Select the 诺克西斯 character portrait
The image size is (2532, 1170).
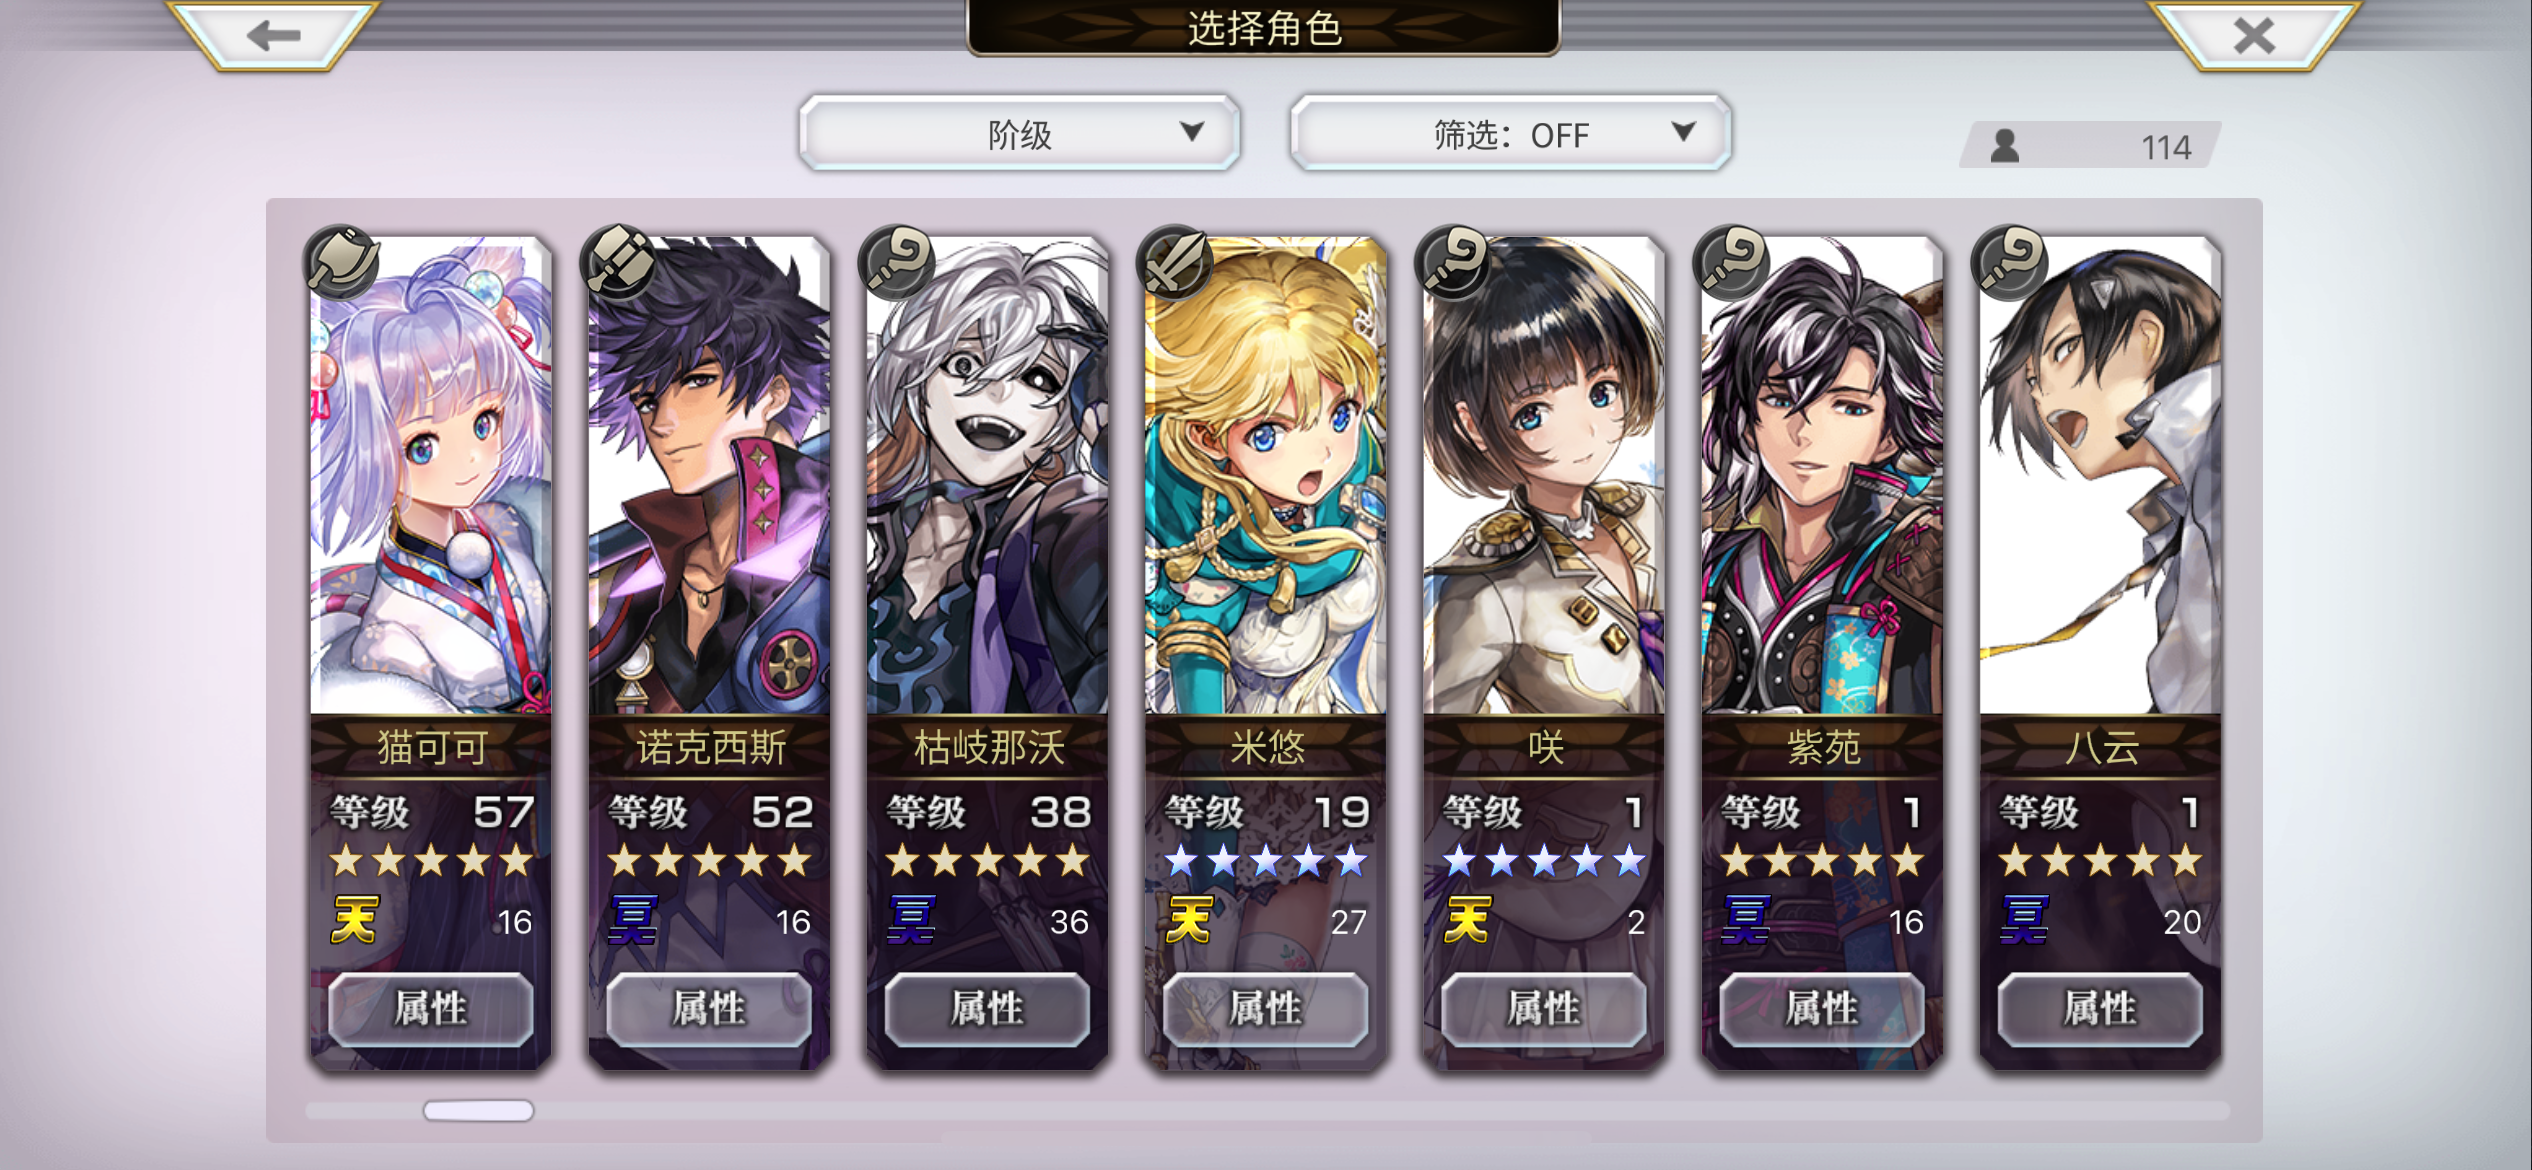(x=709, y=475)
